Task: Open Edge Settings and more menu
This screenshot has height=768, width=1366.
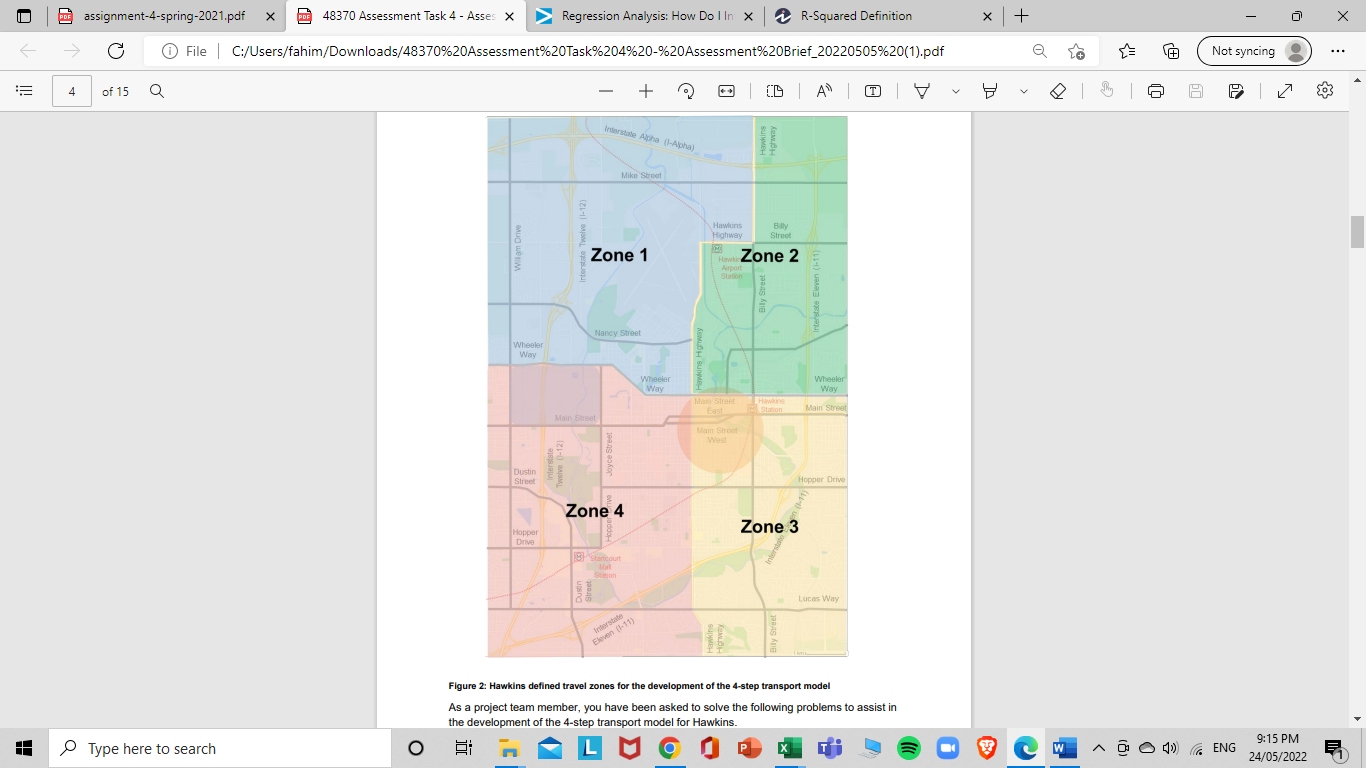Action: click(1339, 51)
